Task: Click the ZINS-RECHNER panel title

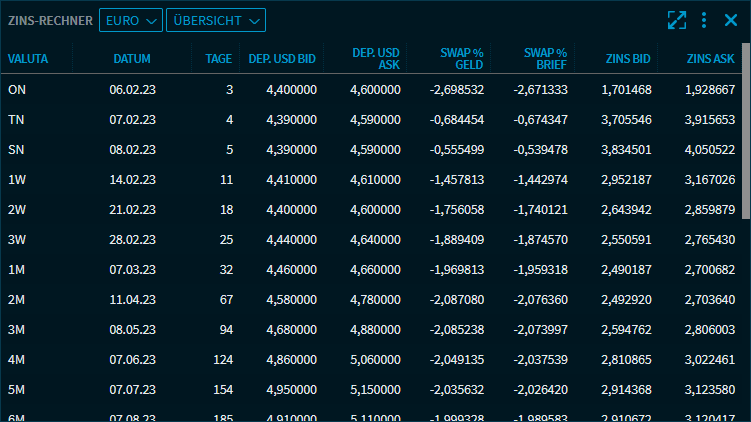Action: click(x=50, y=20)
